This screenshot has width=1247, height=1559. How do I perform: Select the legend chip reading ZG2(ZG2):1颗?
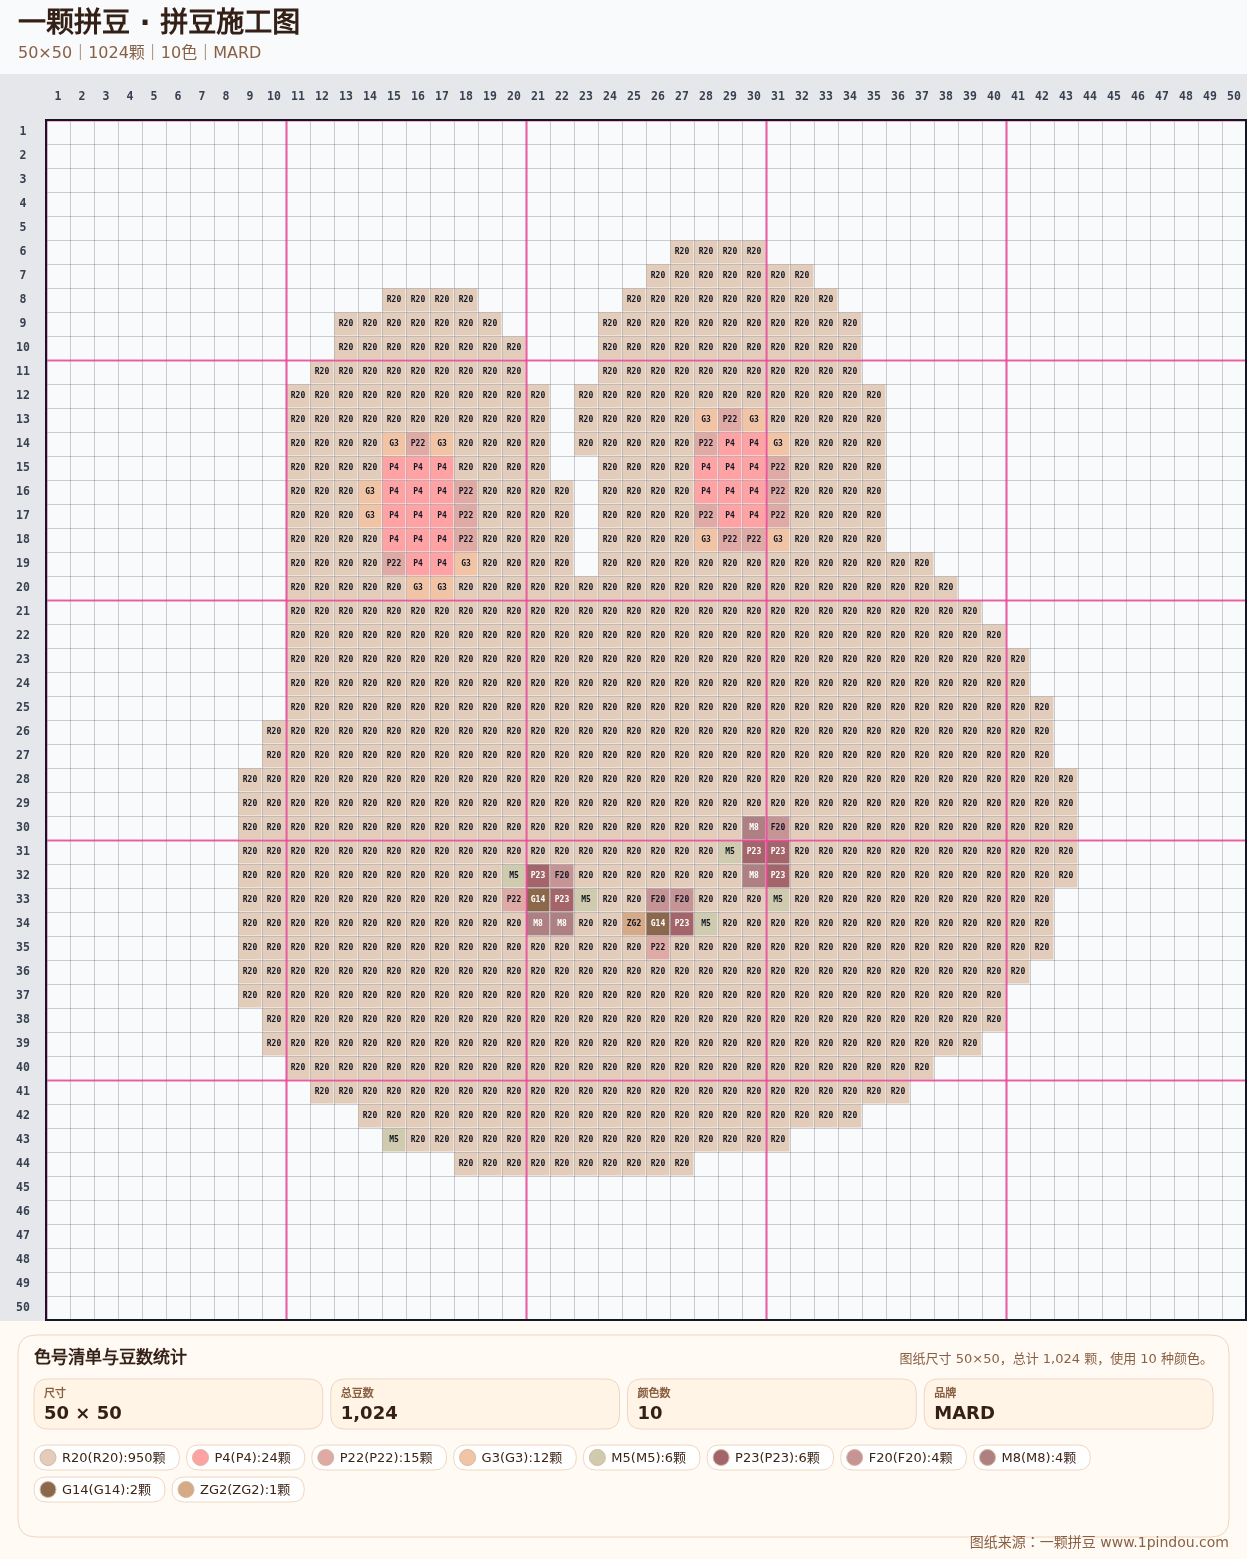[237, 1490]
